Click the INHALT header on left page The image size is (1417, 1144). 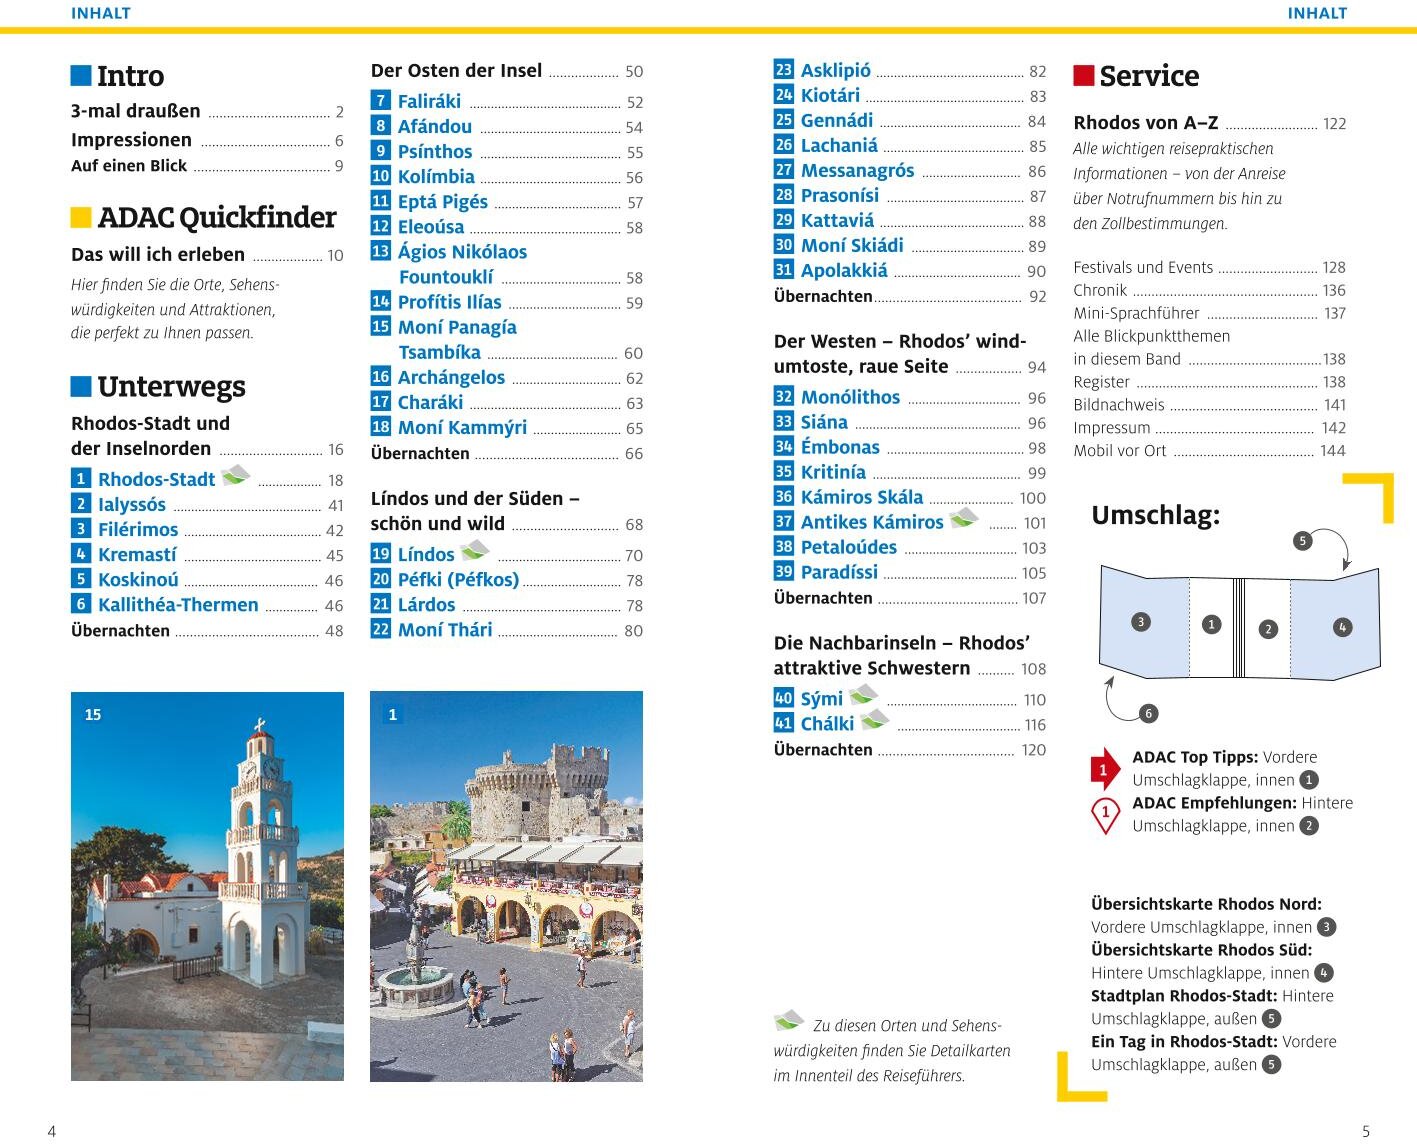click(x=101, y=13)
